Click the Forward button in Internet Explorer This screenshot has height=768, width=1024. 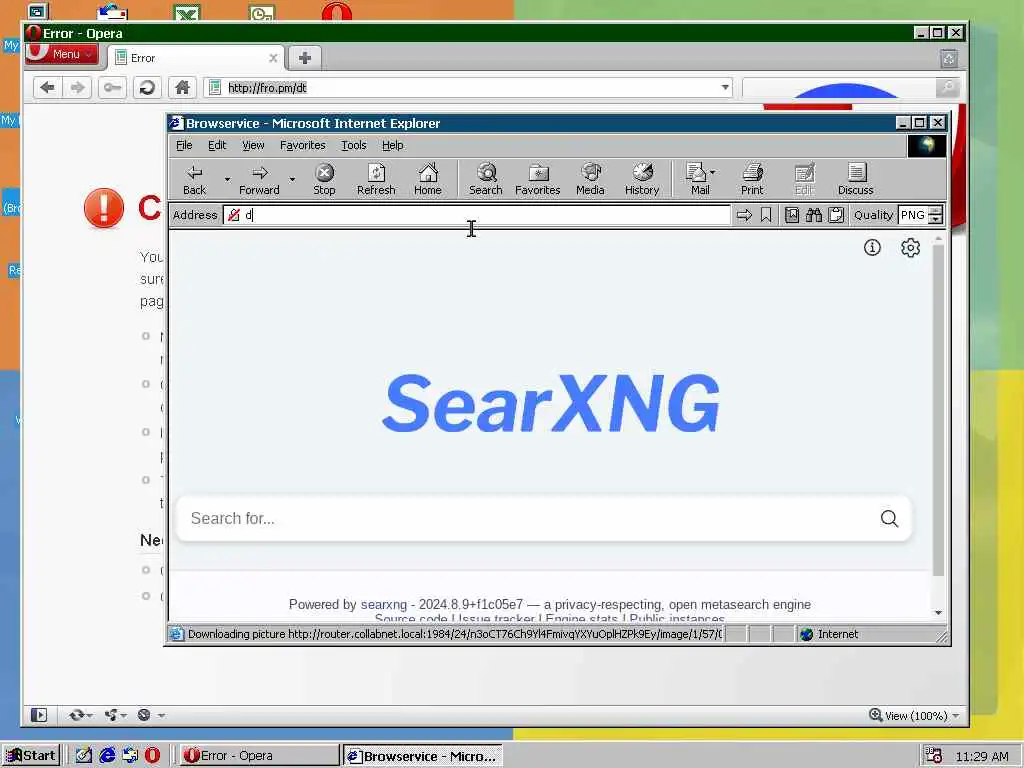click(259, 180)
